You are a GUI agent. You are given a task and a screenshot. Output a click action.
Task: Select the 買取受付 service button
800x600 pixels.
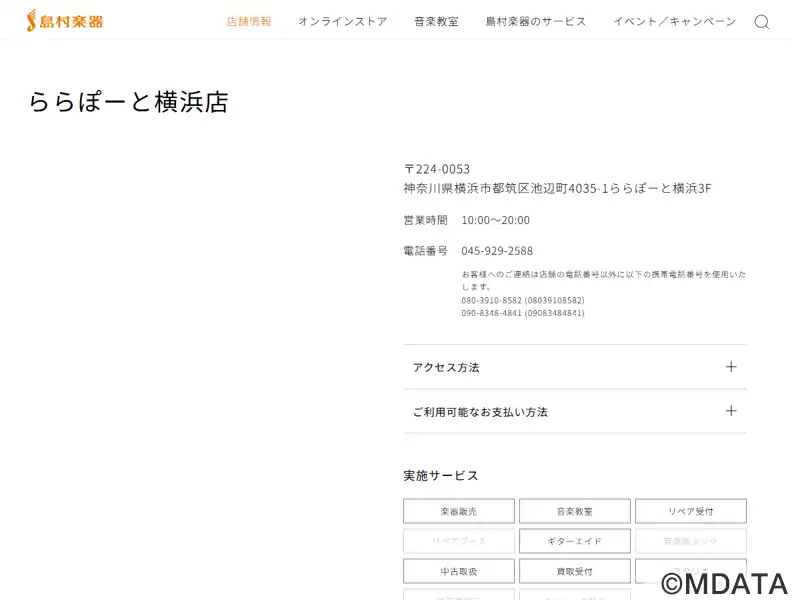click(574, 571)
